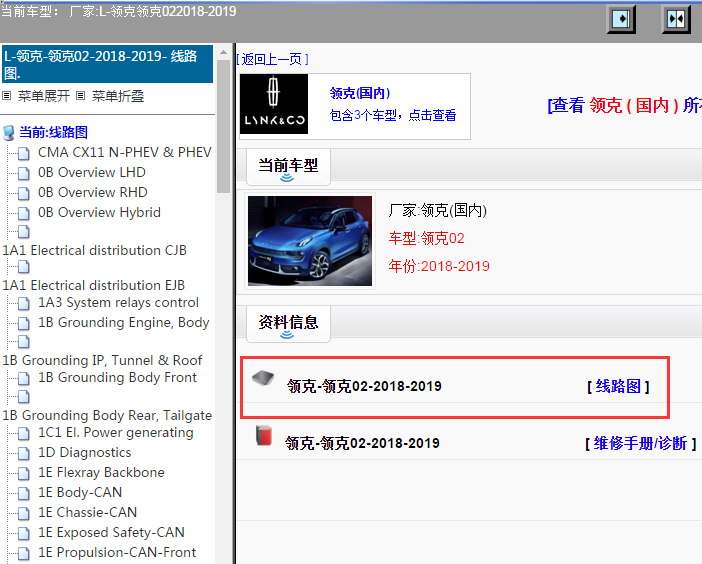The image size is (702, 564).
Task: Open 0B Overview LHD diagram
Action: point(92,172)
